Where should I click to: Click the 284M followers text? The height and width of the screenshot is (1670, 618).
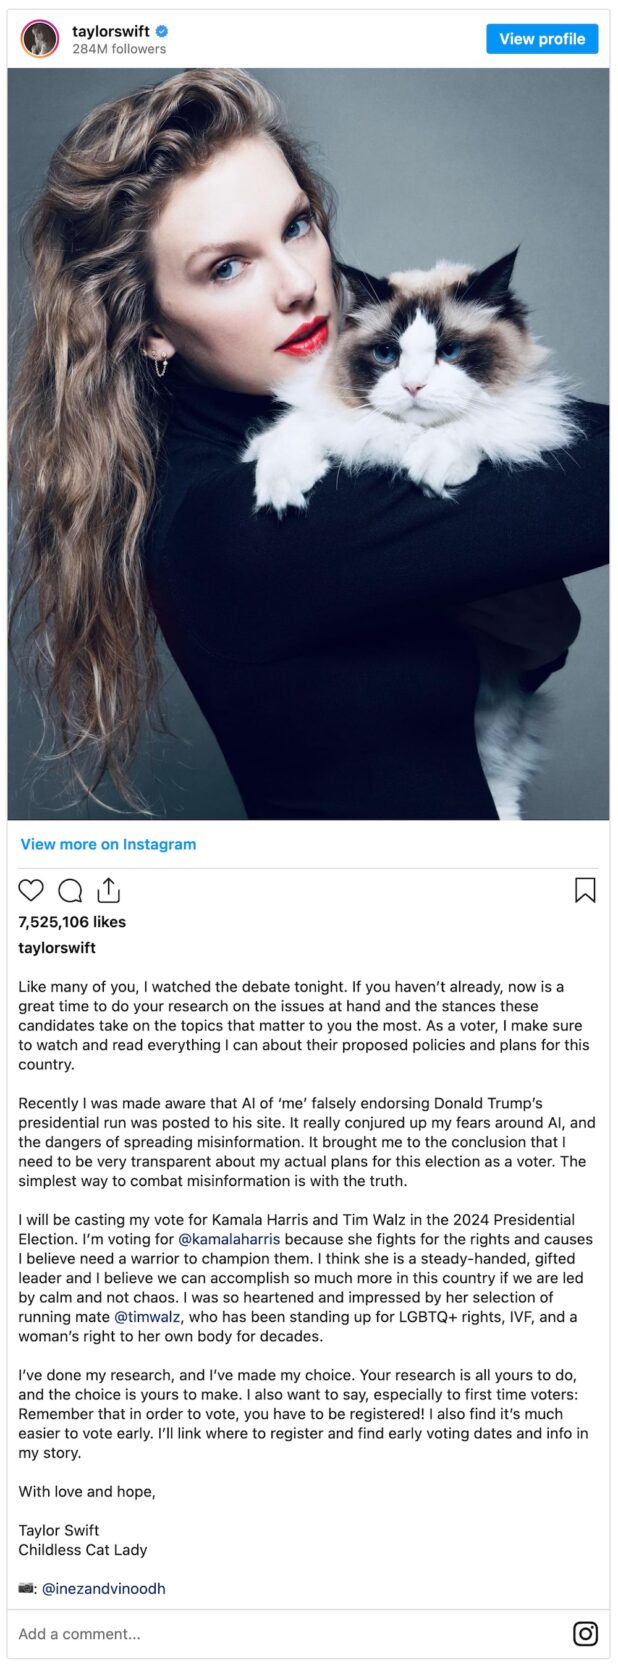coord(118,49)
